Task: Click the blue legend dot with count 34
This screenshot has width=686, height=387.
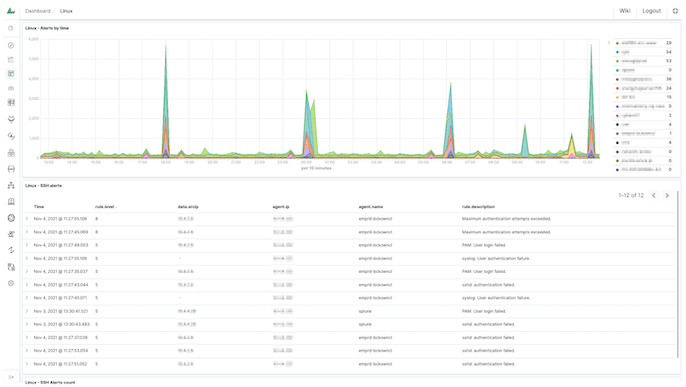Action: [617, 52]
